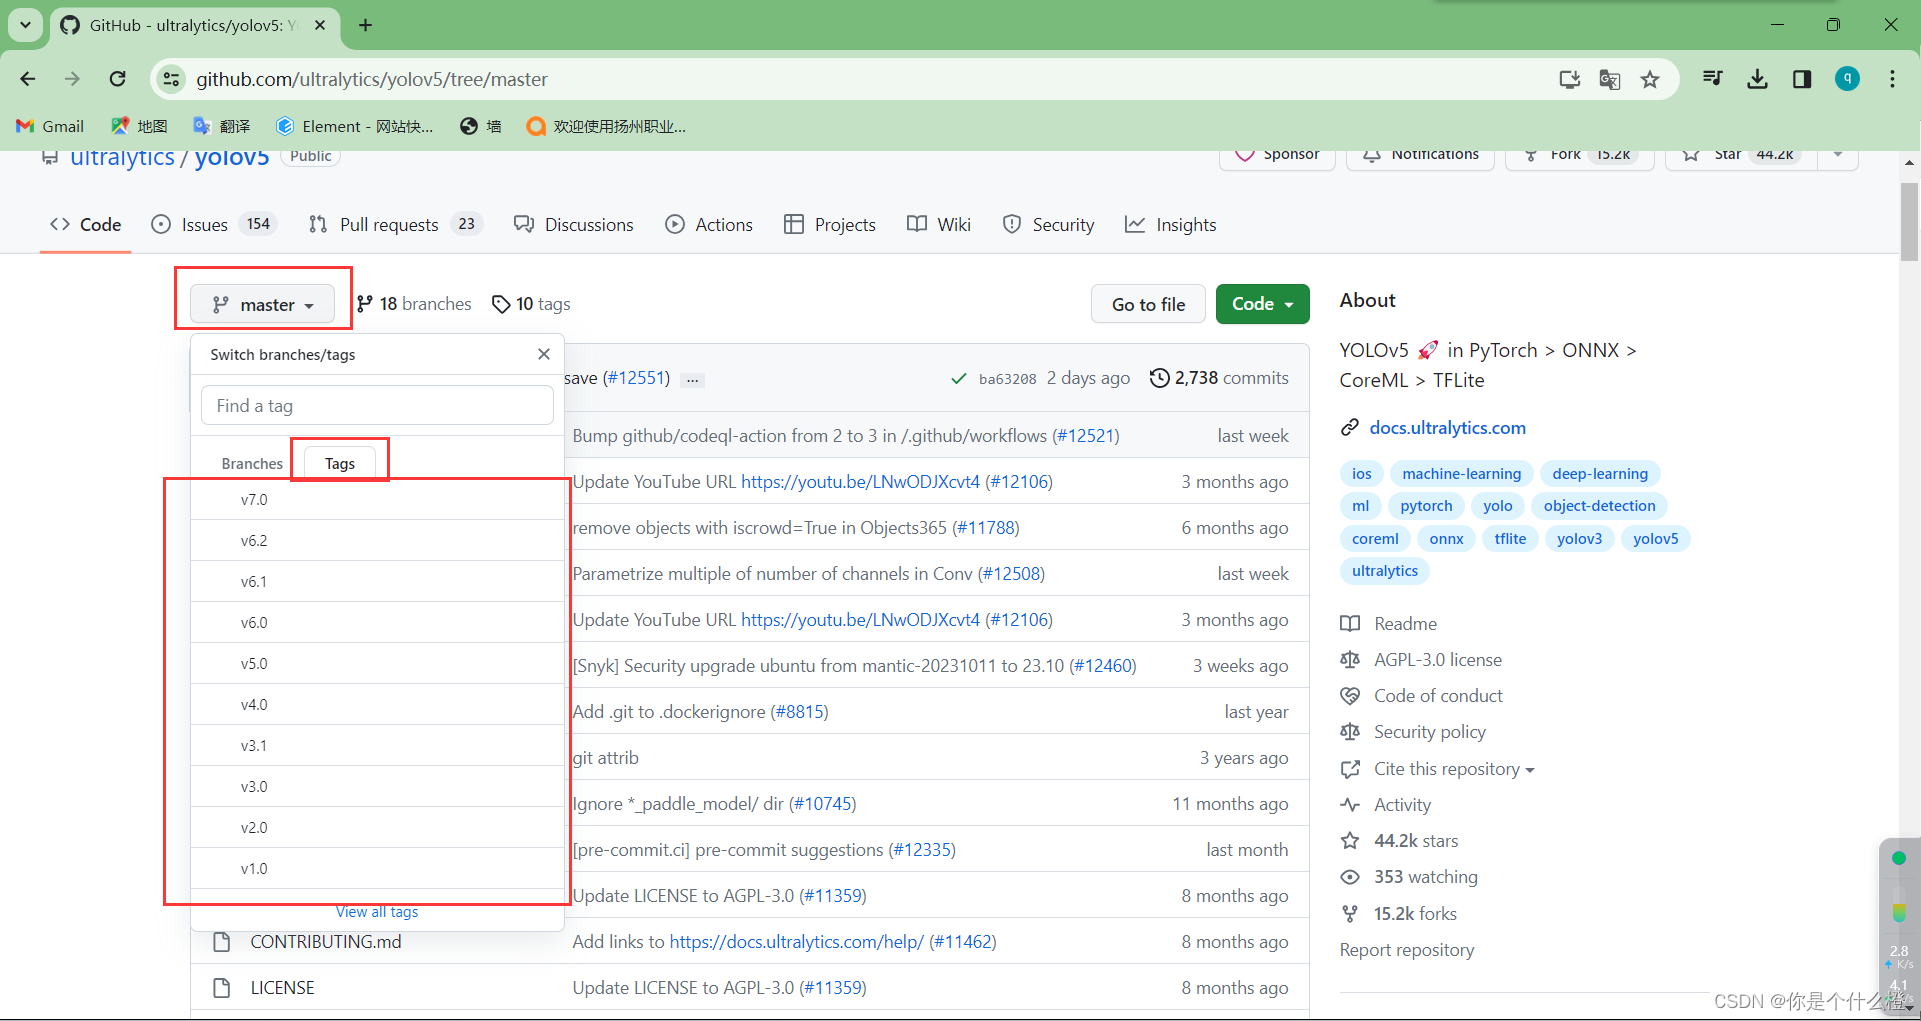This screenshot has width=1921, height=1021.
Task: Click the machine-learning topic tag
Action: pyautogui.click(x=1461, y=474)
